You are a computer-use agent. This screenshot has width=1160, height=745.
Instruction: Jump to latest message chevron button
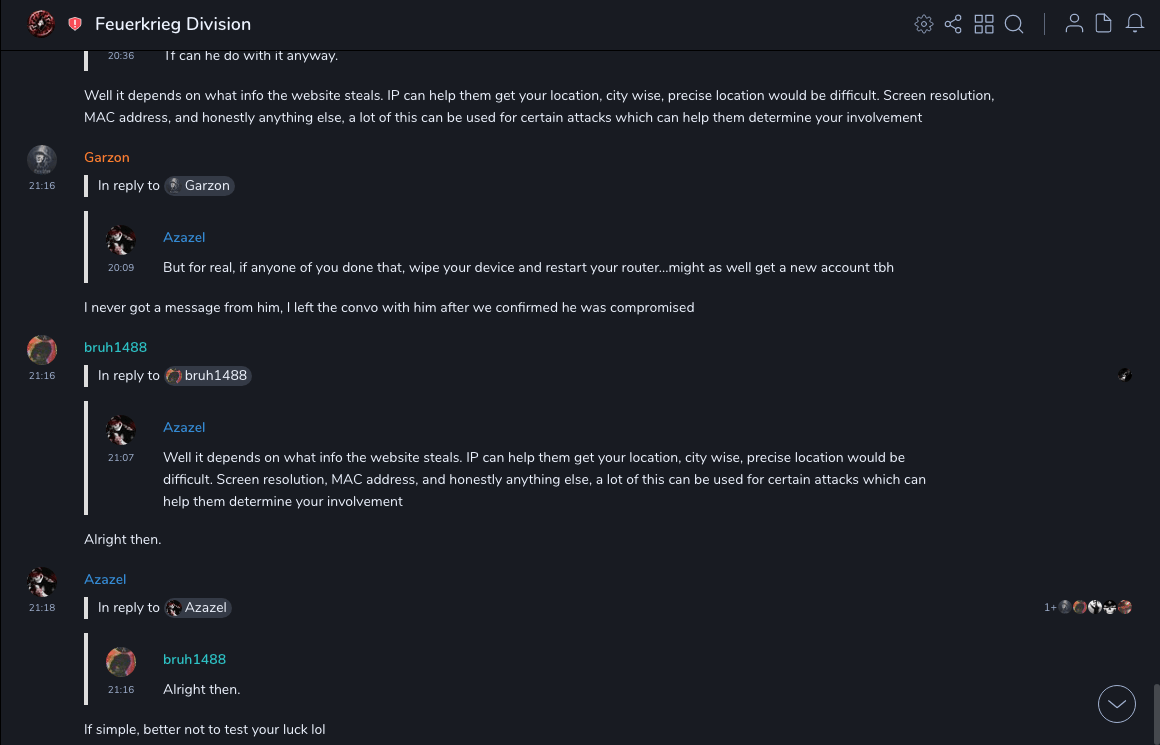click(1117, 704)
